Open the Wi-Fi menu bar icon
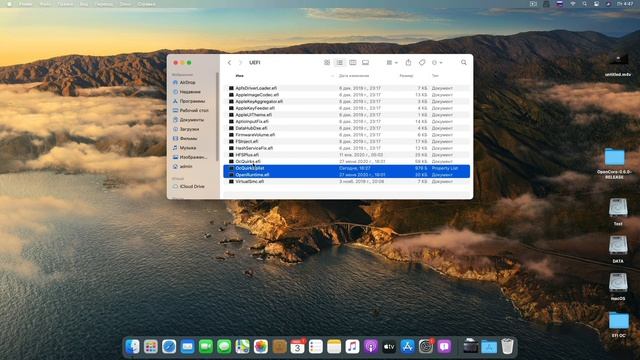The height and width of the screenshot is (360, 640). click(573, 4)
